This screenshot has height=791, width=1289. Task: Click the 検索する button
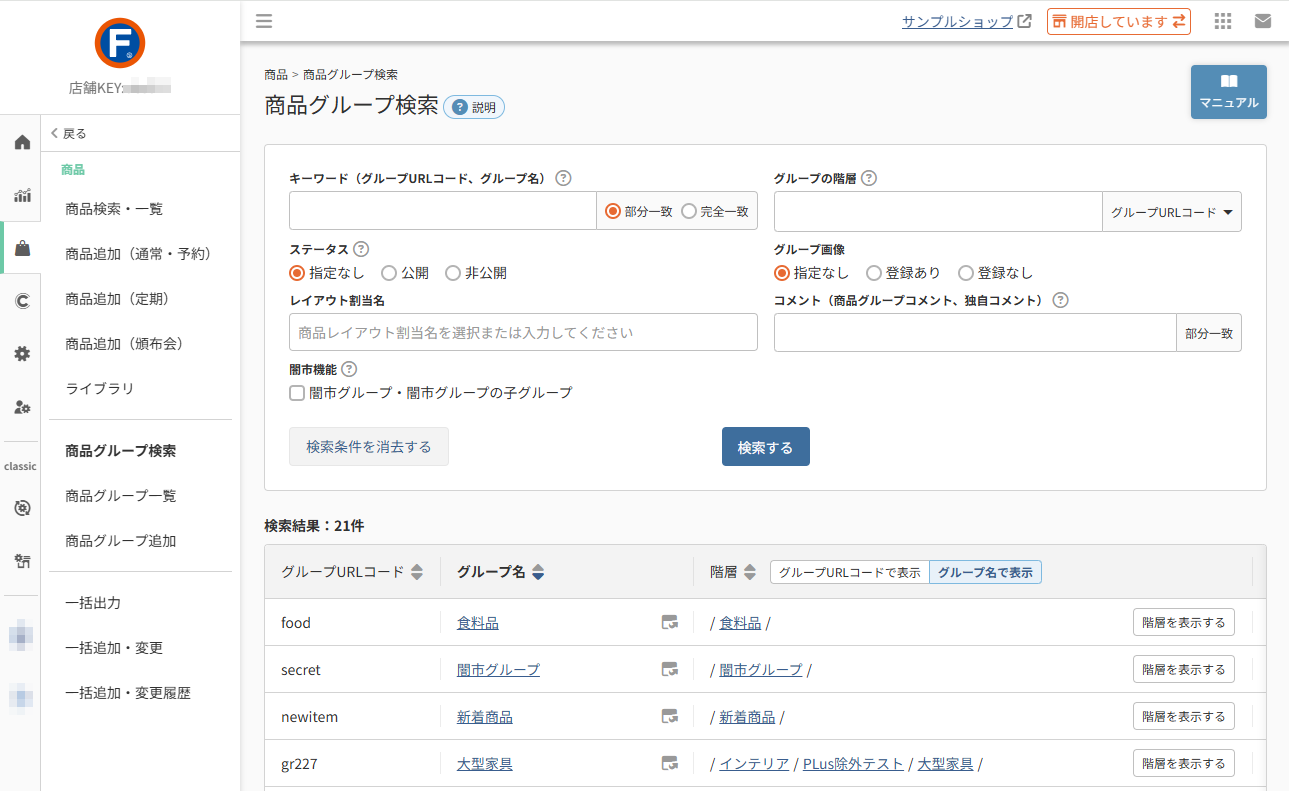pos(766,447)
